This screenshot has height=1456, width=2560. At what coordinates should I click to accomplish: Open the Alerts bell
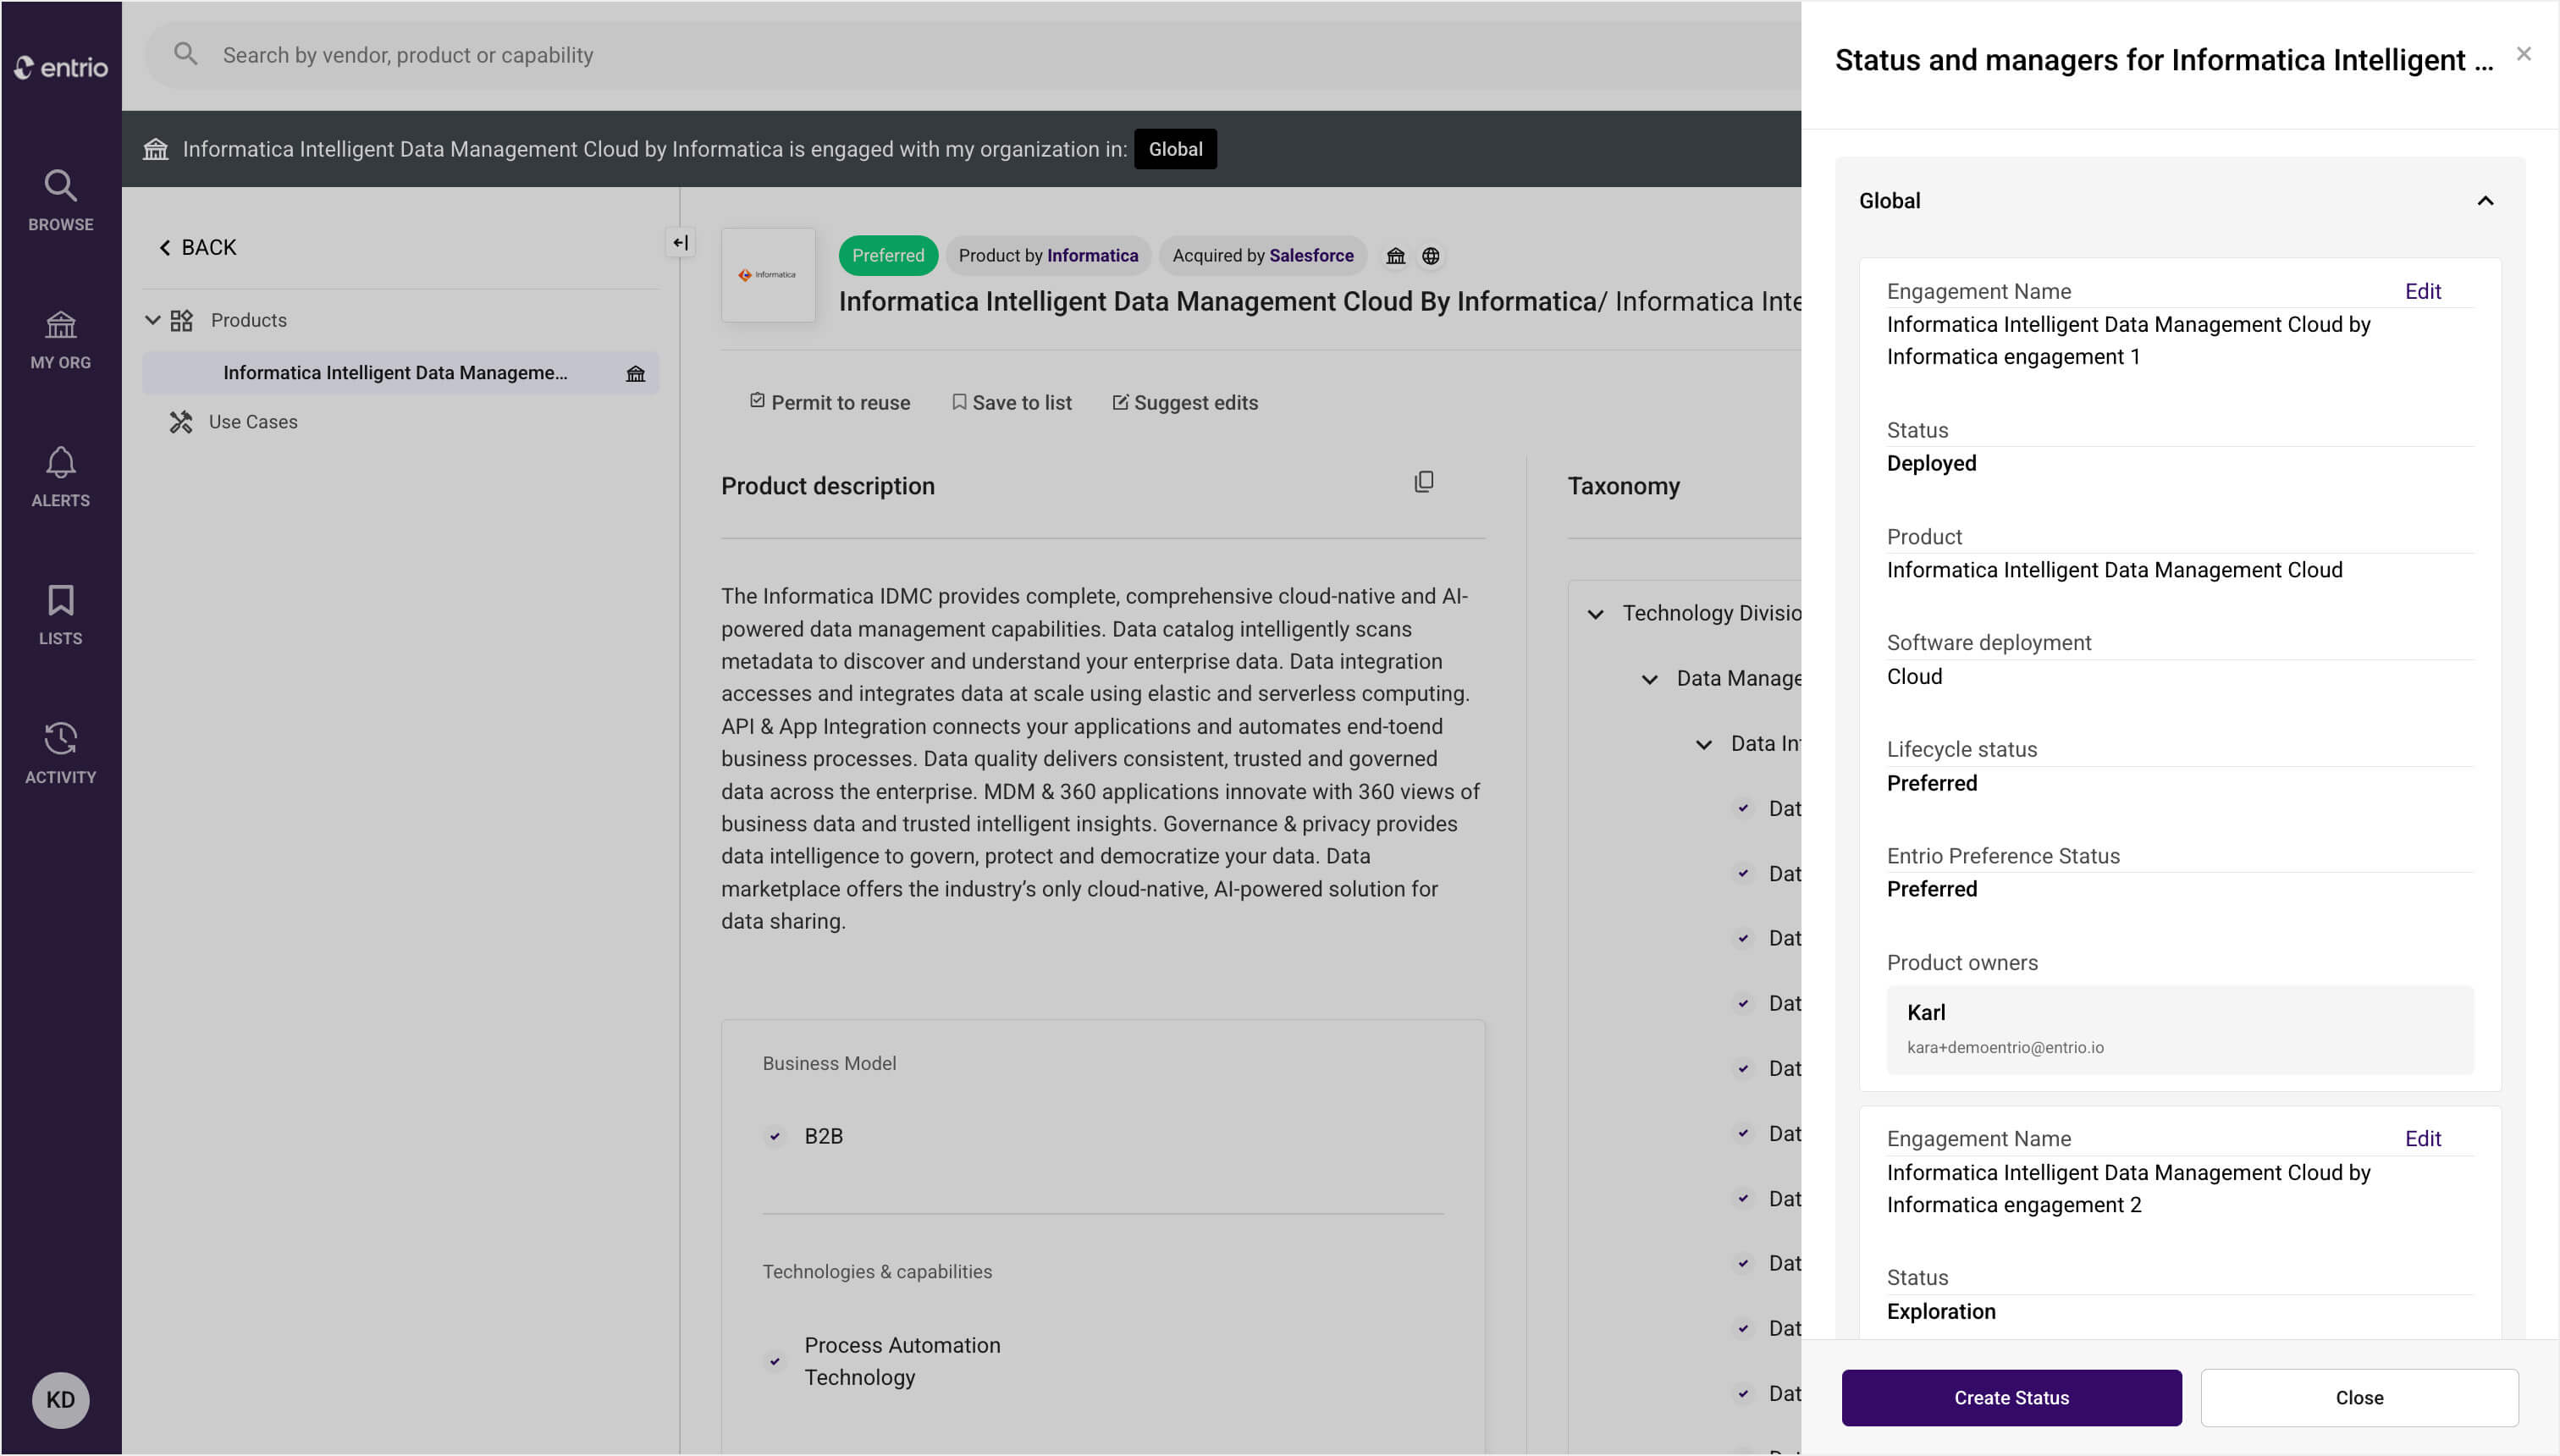click(61, 478)
